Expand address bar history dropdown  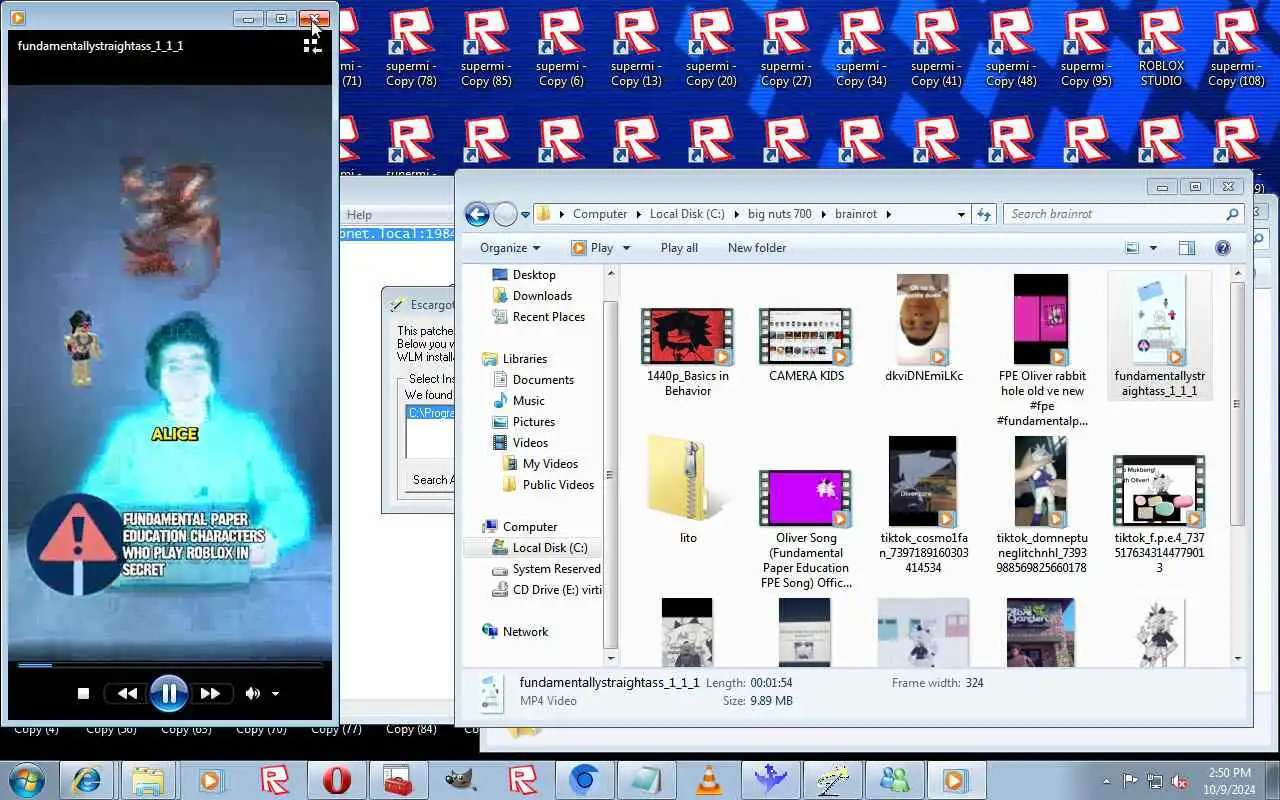[x=961, y=214]
